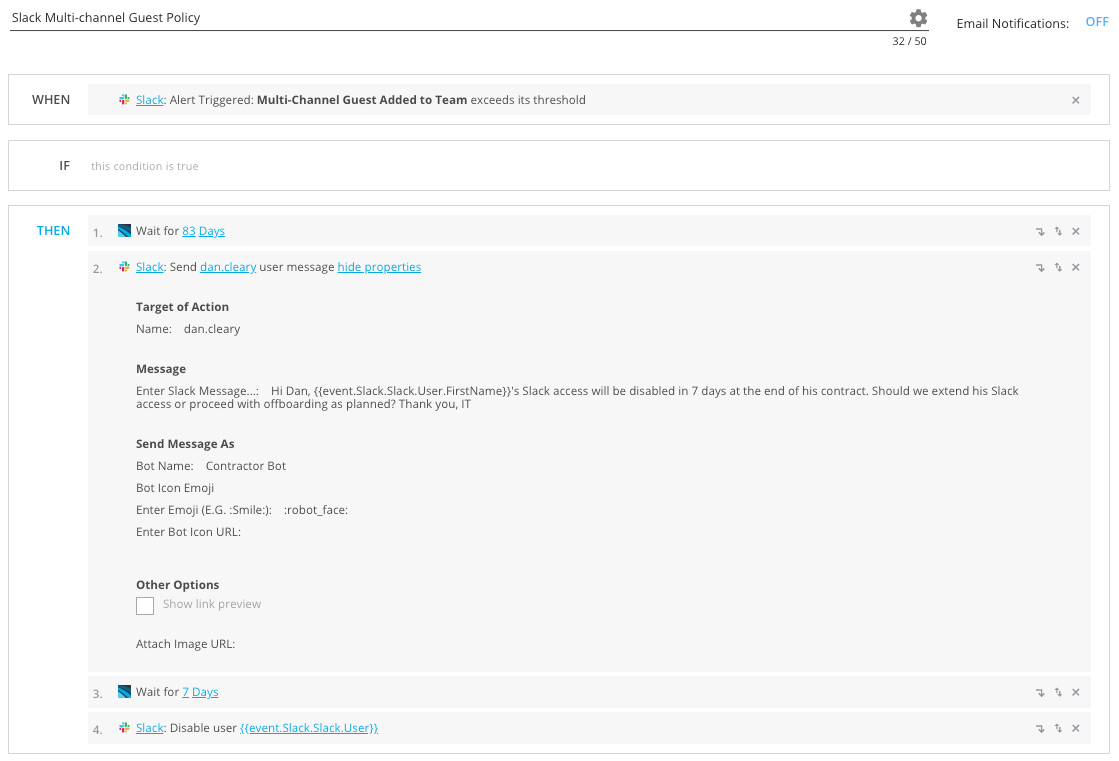Click the dan.cleary recipient link
Screen dimensions: 1119x761
(x=228, y=267)
